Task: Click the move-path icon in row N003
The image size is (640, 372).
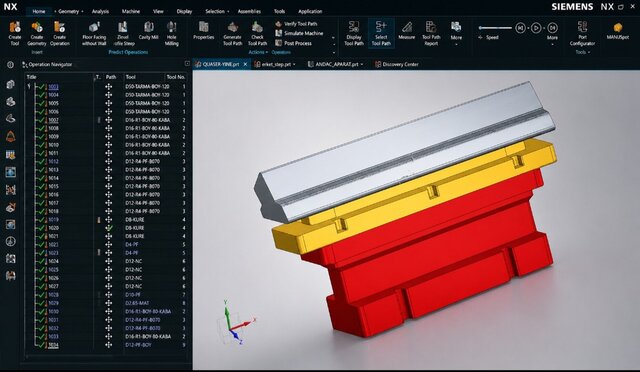Action: (109, 87)
